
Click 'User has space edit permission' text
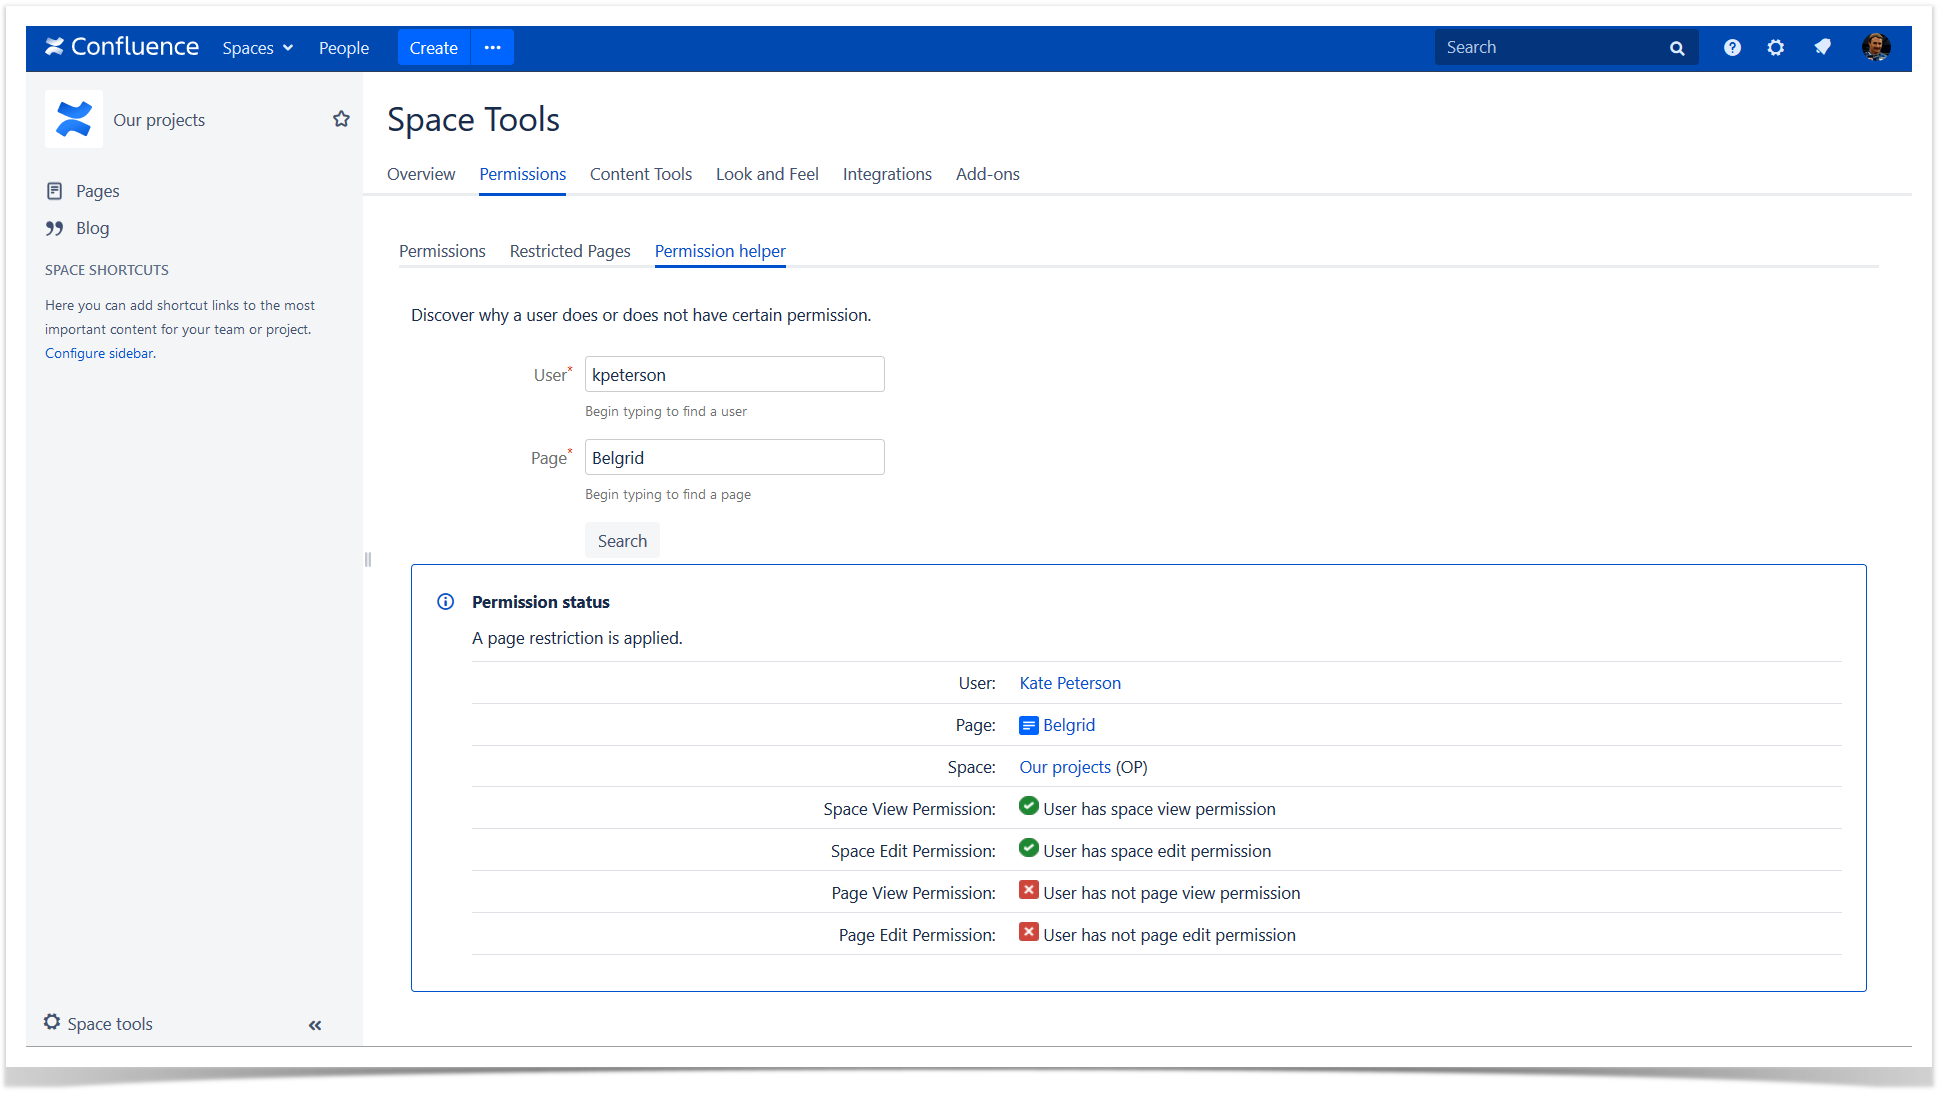[1157, 851]
